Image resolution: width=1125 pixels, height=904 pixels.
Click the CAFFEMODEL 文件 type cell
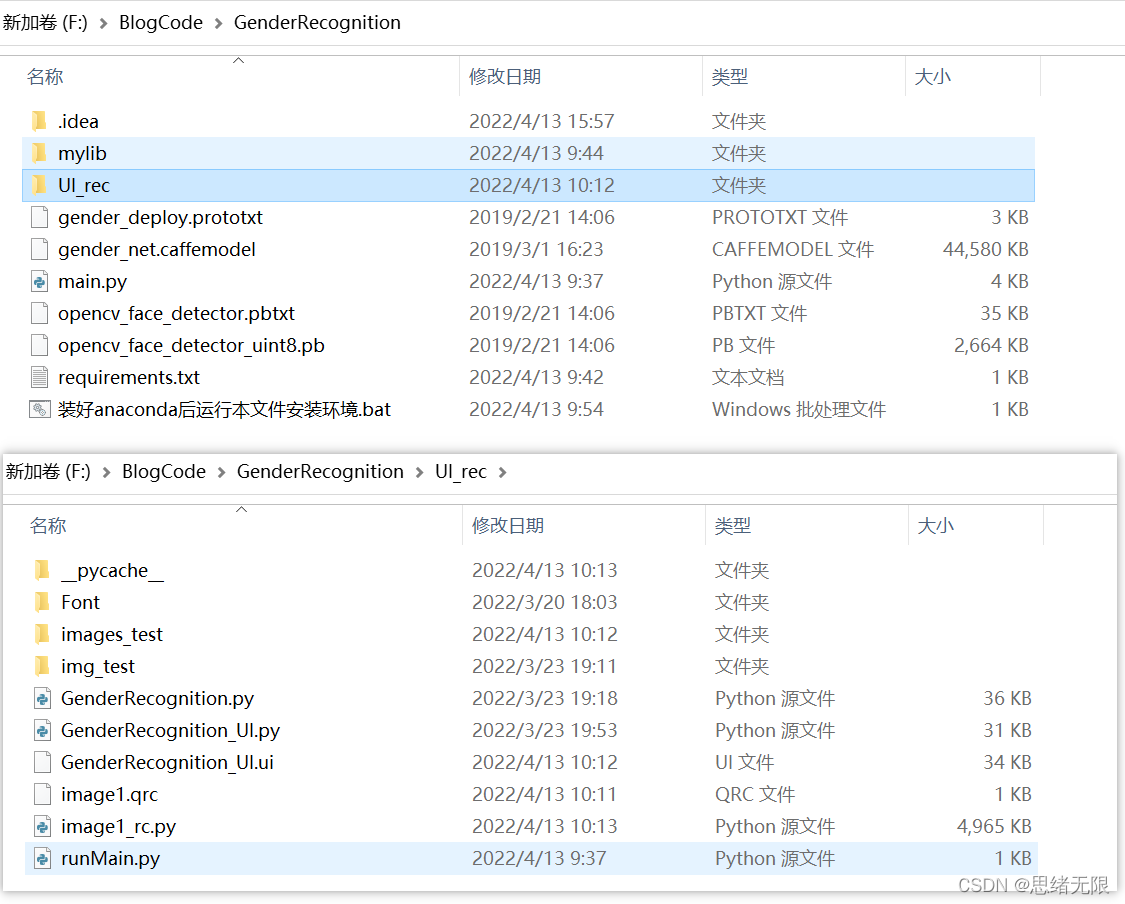793,249
